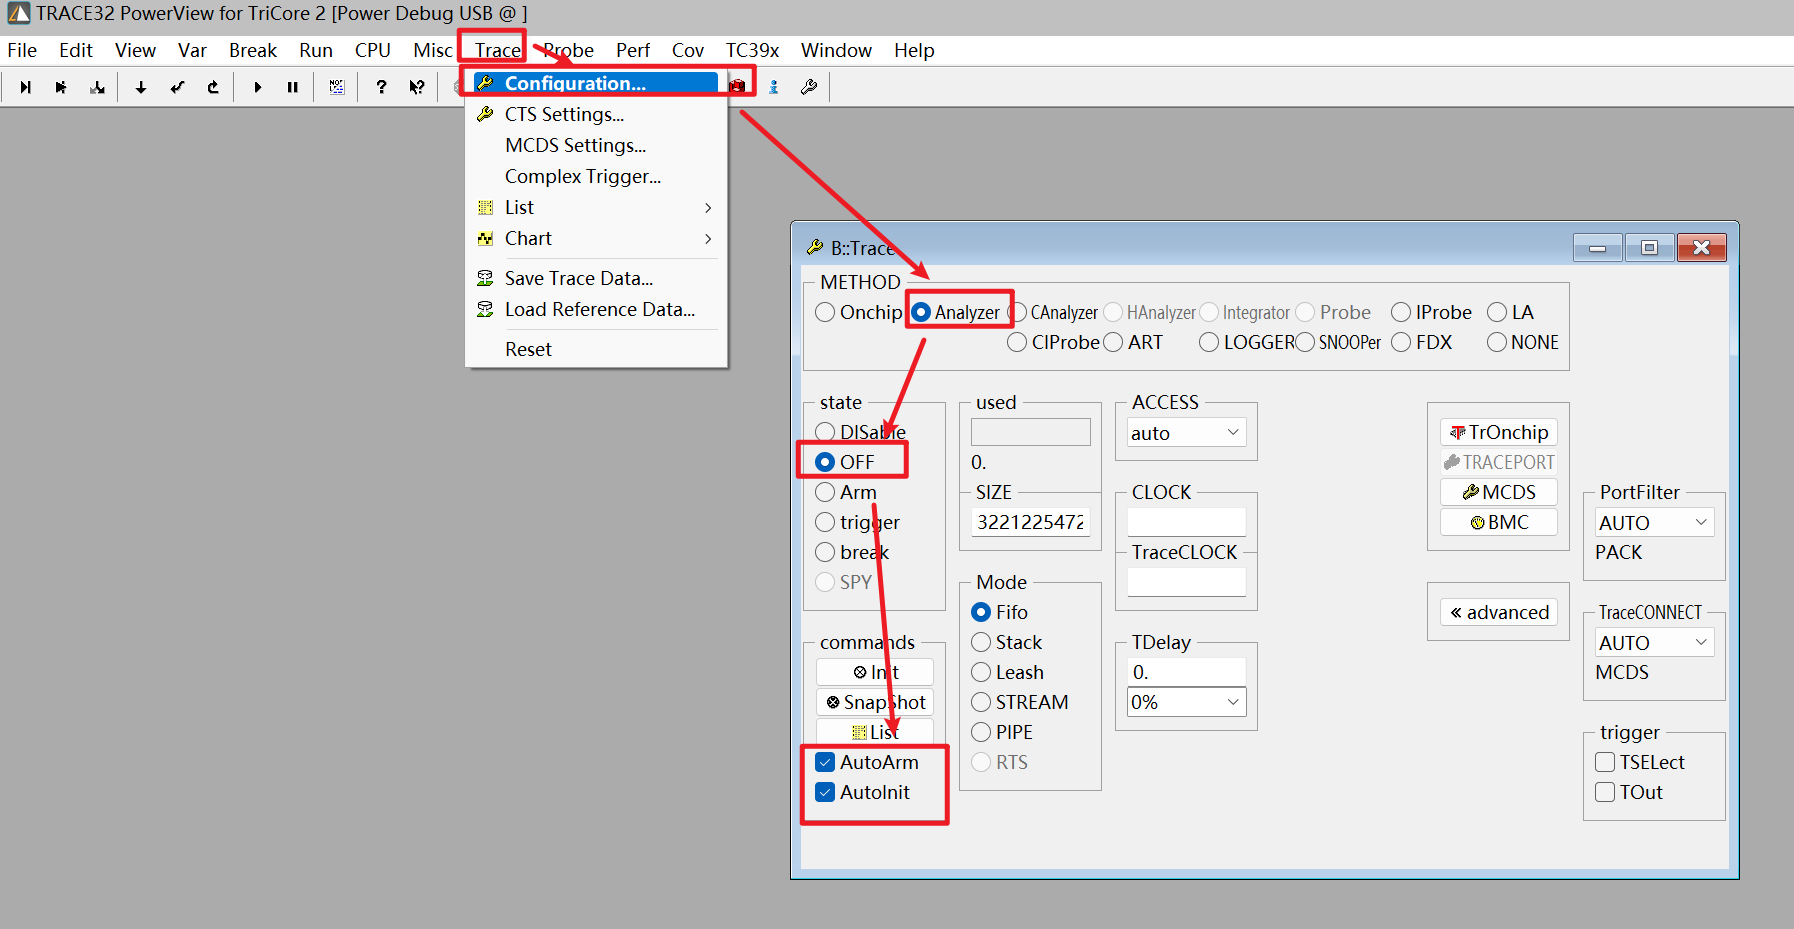Open the TC39x menu
The height and width of the screenshot is (929, 1794).
click(752, 50)
